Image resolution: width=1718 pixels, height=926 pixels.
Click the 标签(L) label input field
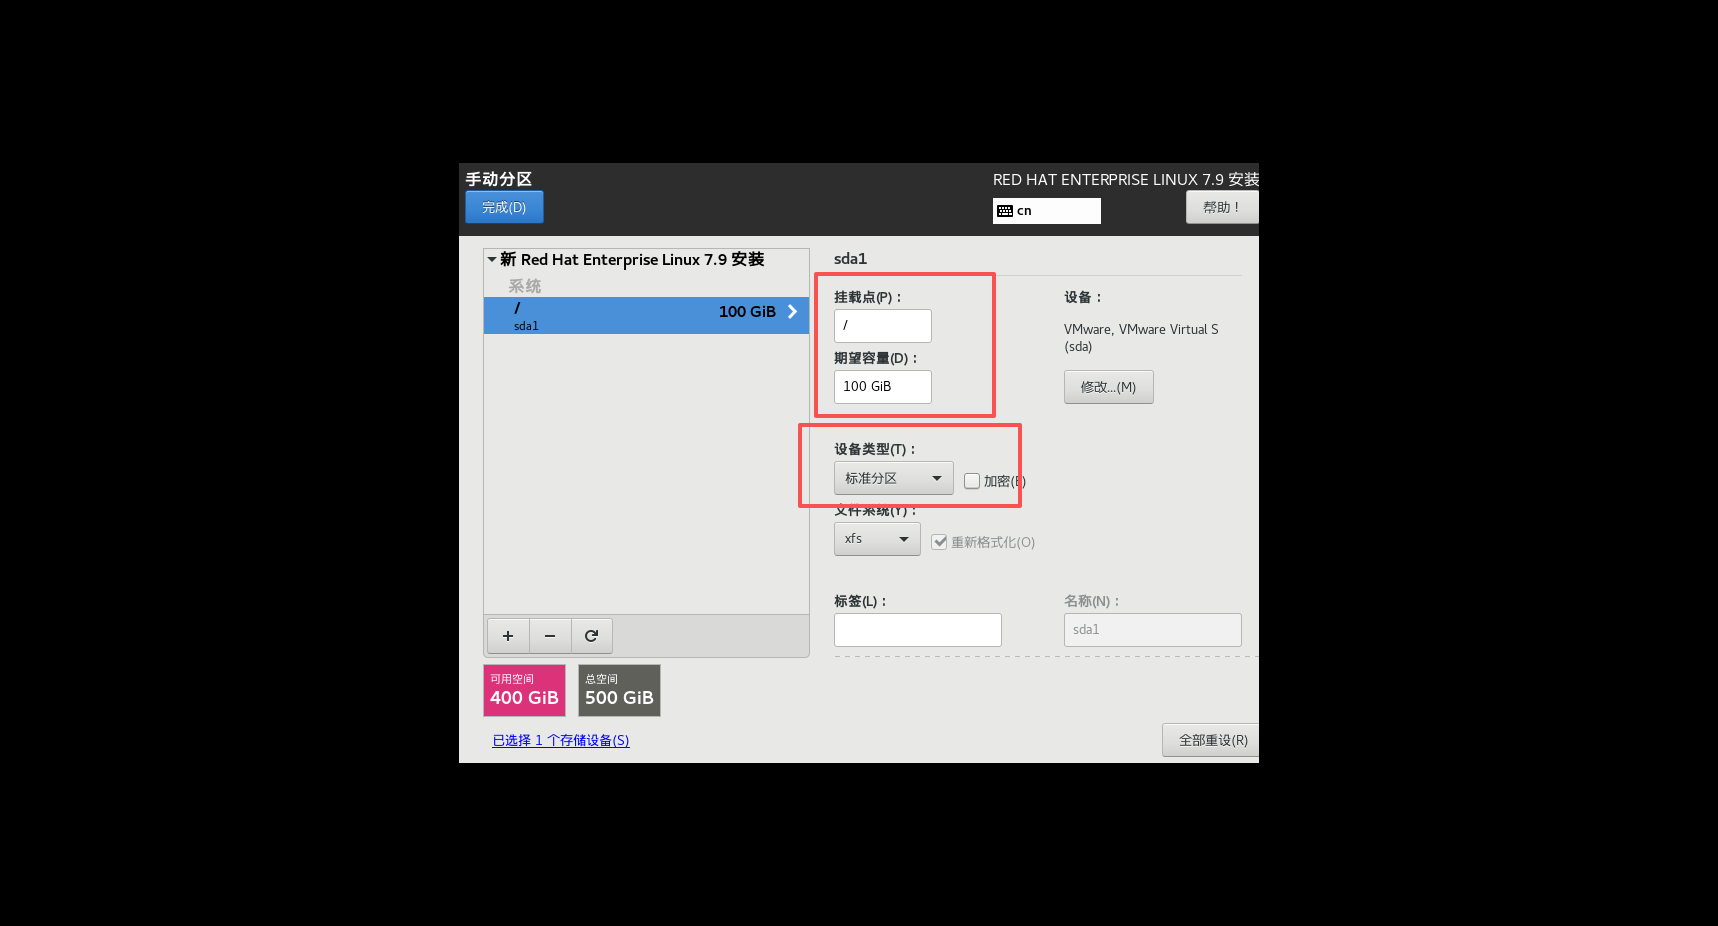917,630
